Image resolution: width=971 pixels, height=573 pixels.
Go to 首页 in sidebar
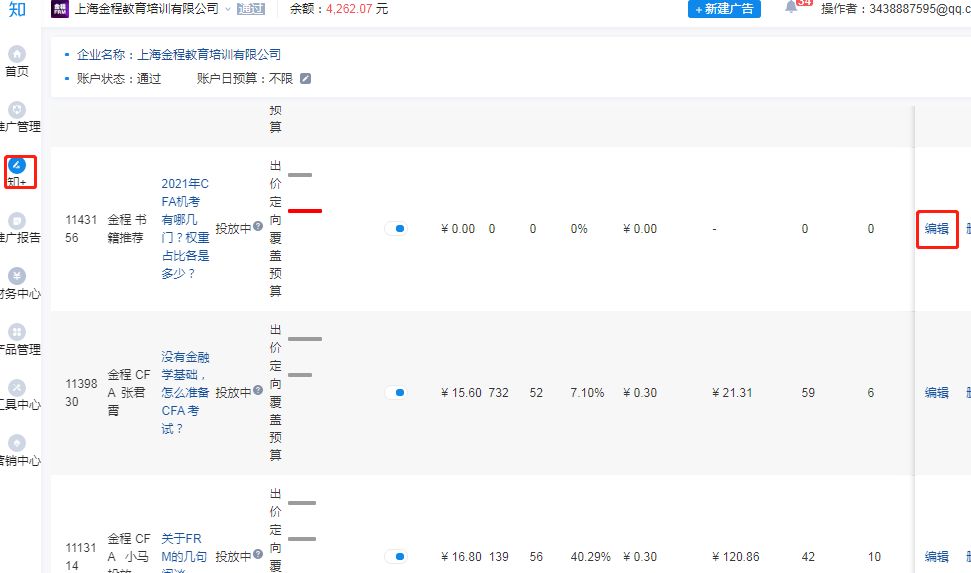click(x=17, y=61)
